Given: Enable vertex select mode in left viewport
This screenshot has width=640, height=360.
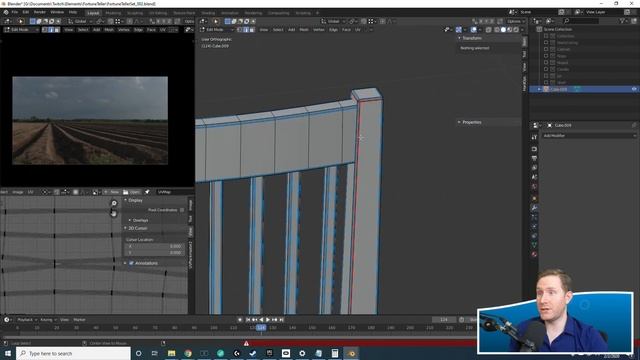Looking at the screenshot, I should 45,30.
